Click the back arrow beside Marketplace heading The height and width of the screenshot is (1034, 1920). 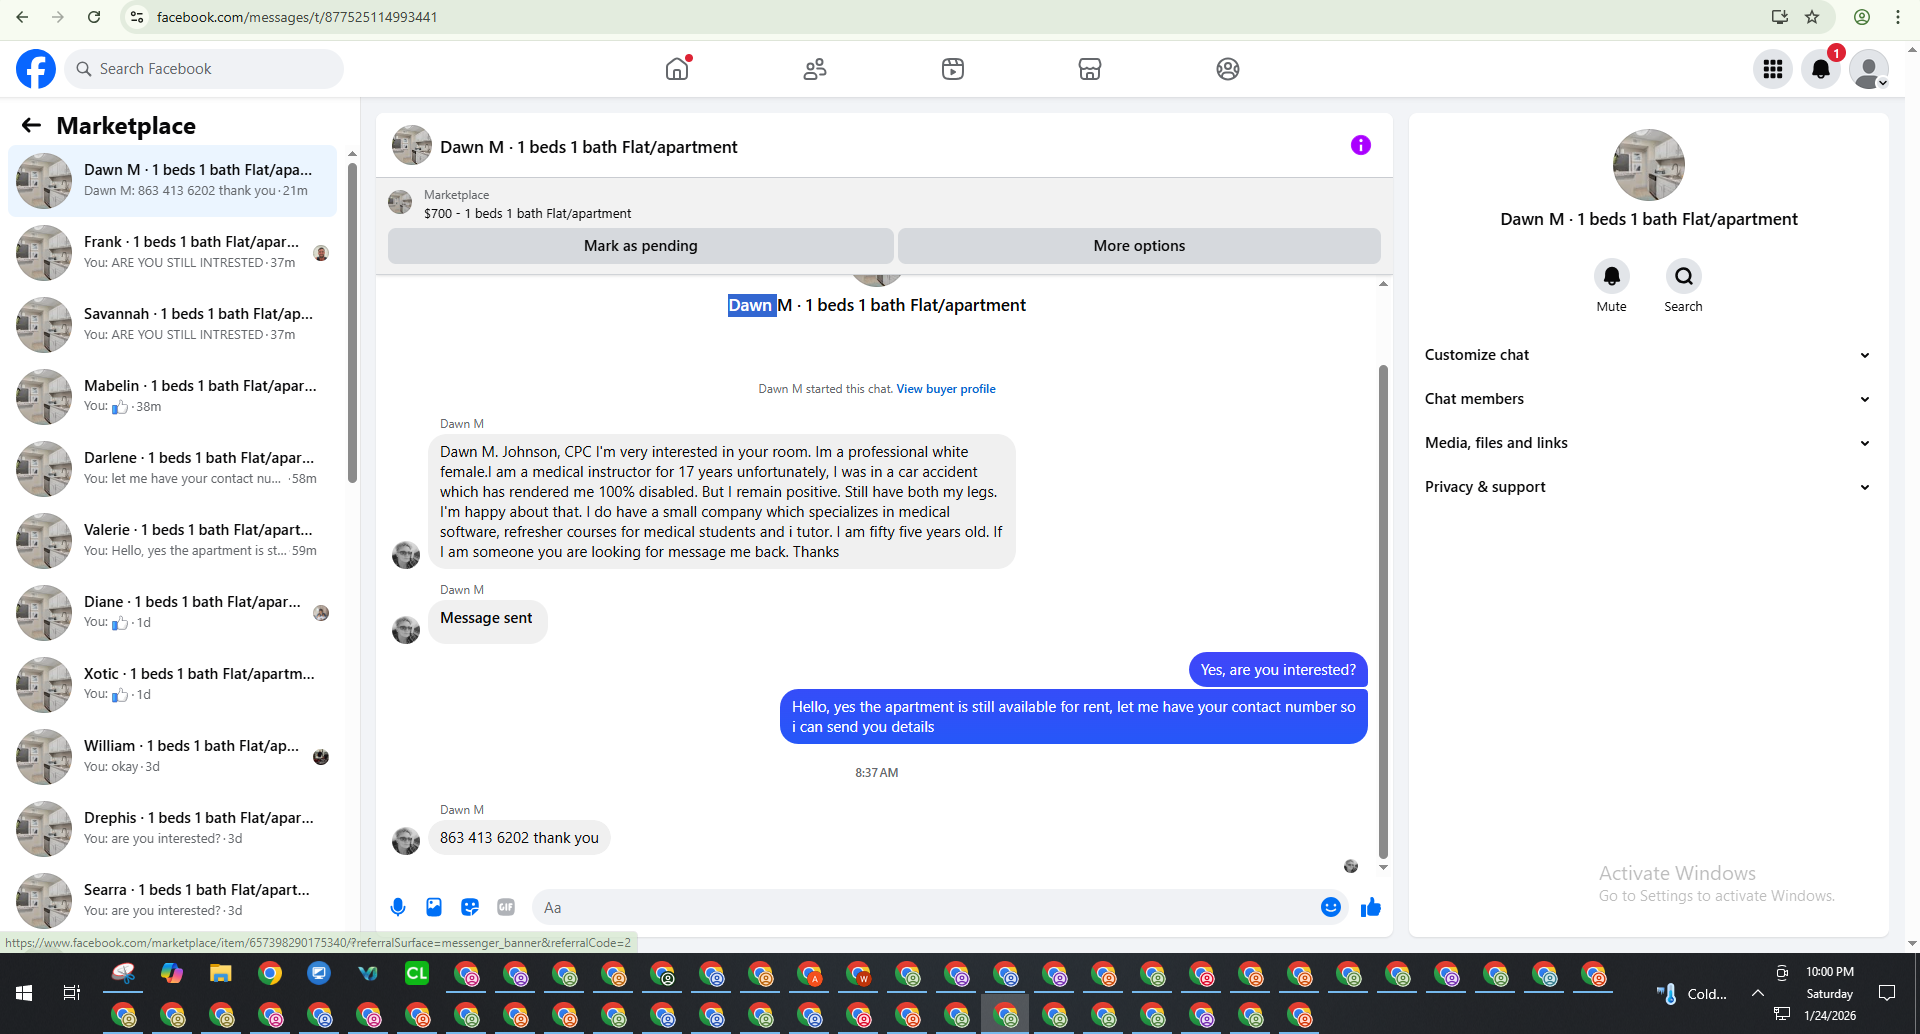tap(31, 125)
